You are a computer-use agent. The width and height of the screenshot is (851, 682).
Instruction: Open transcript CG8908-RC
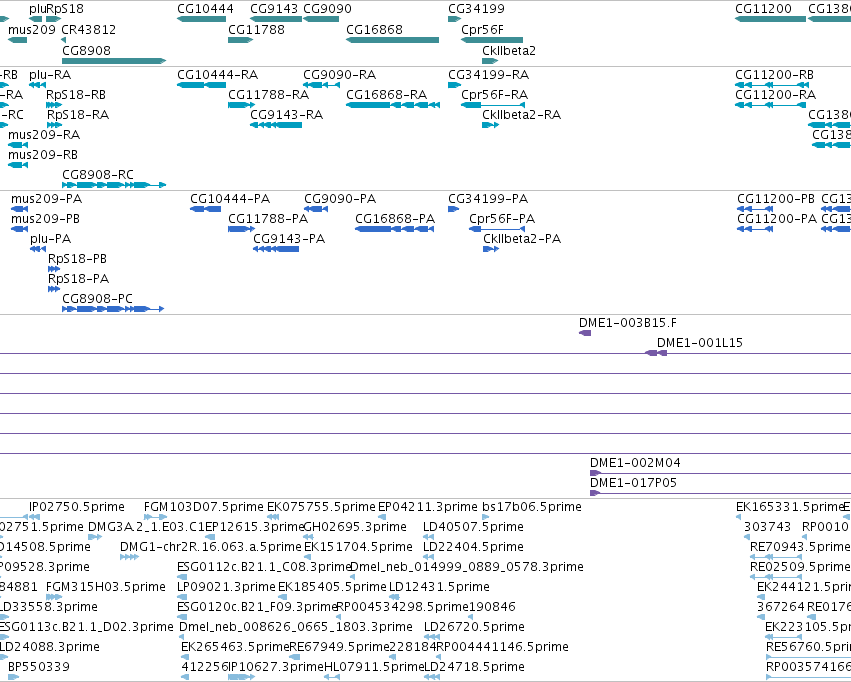pos(98,175)
